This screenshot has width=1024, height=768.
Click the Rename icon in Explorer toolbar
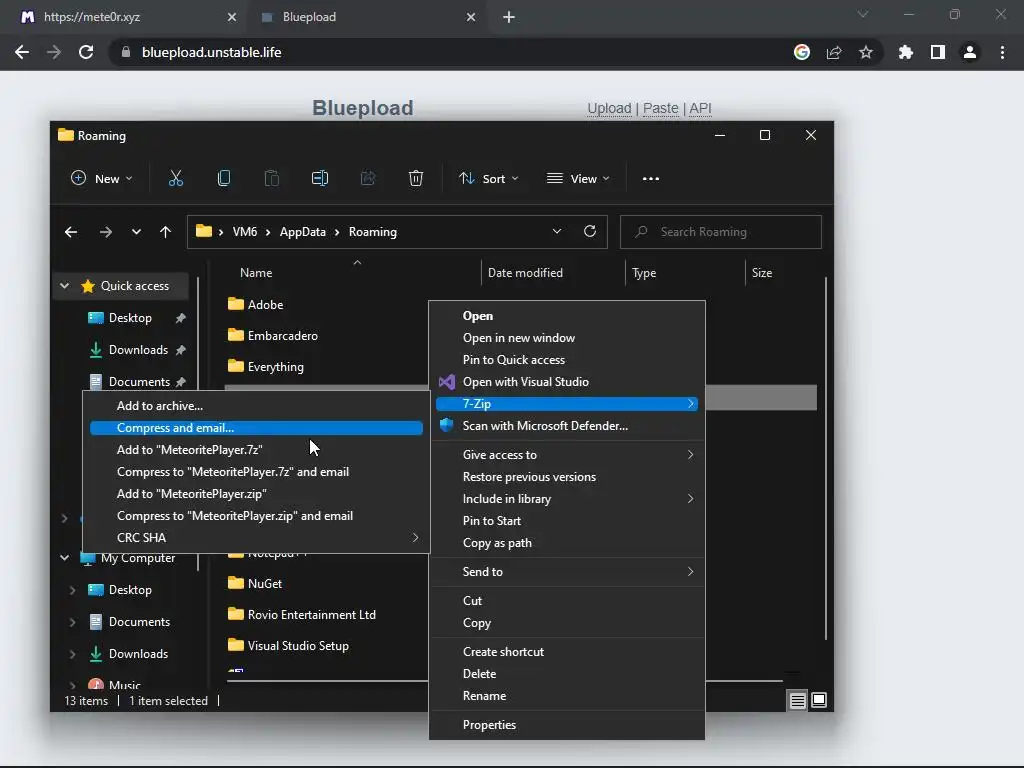pos(320,178)
